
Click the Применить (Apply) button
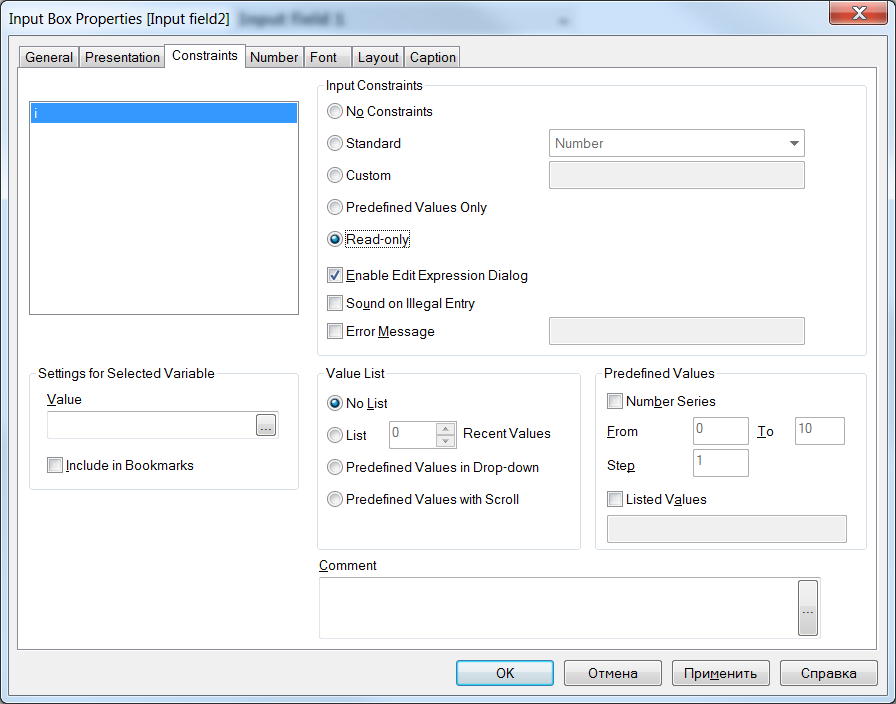click(x=721, y=673)
